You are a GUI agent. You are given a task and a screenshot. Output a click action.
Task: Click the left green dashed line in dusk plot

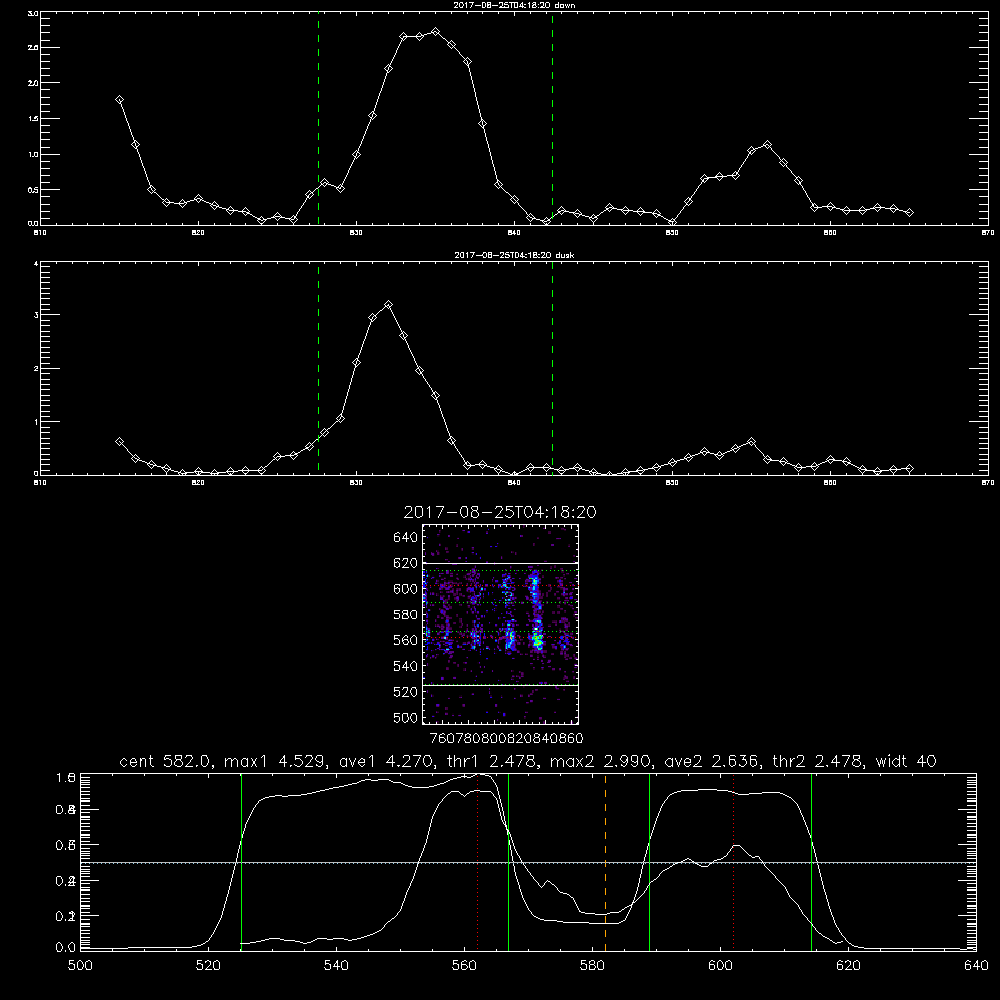coord(318,368)
